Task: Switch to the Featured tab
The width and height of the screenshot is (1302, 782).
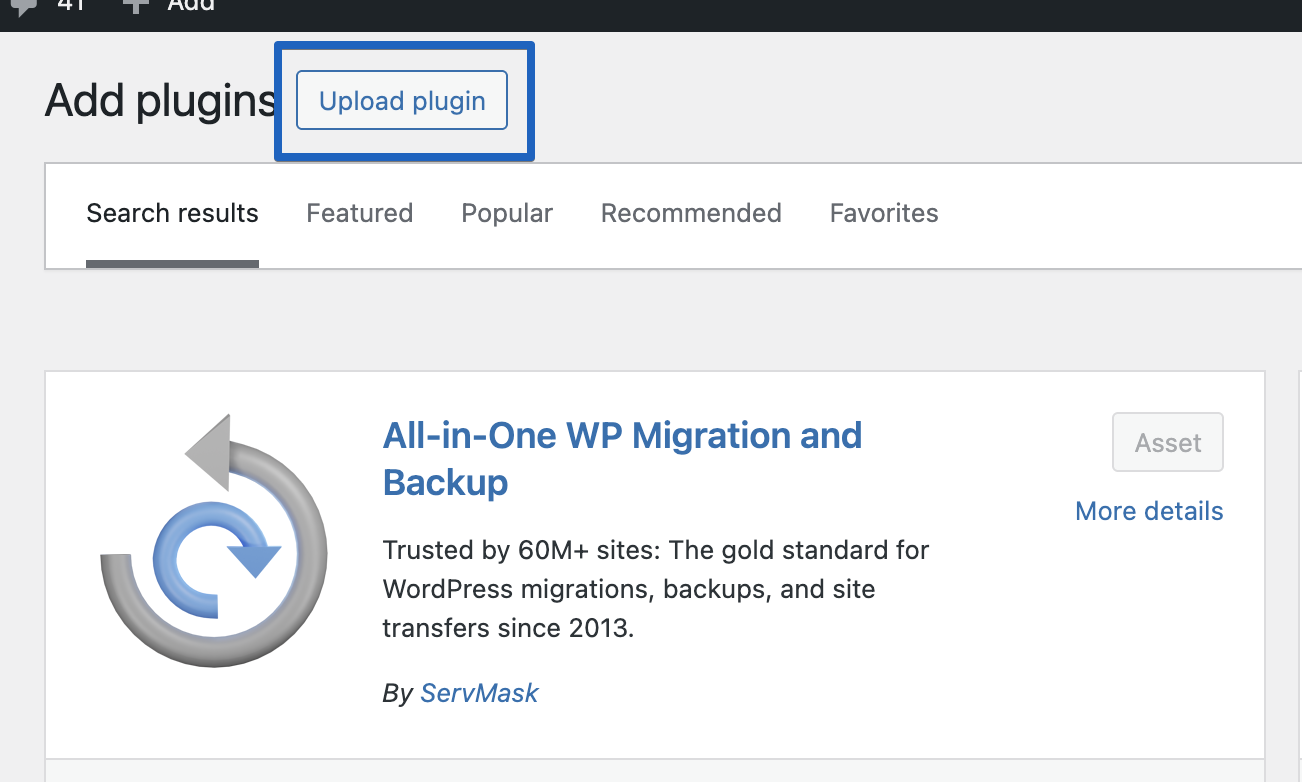Action: click(359, 213)
